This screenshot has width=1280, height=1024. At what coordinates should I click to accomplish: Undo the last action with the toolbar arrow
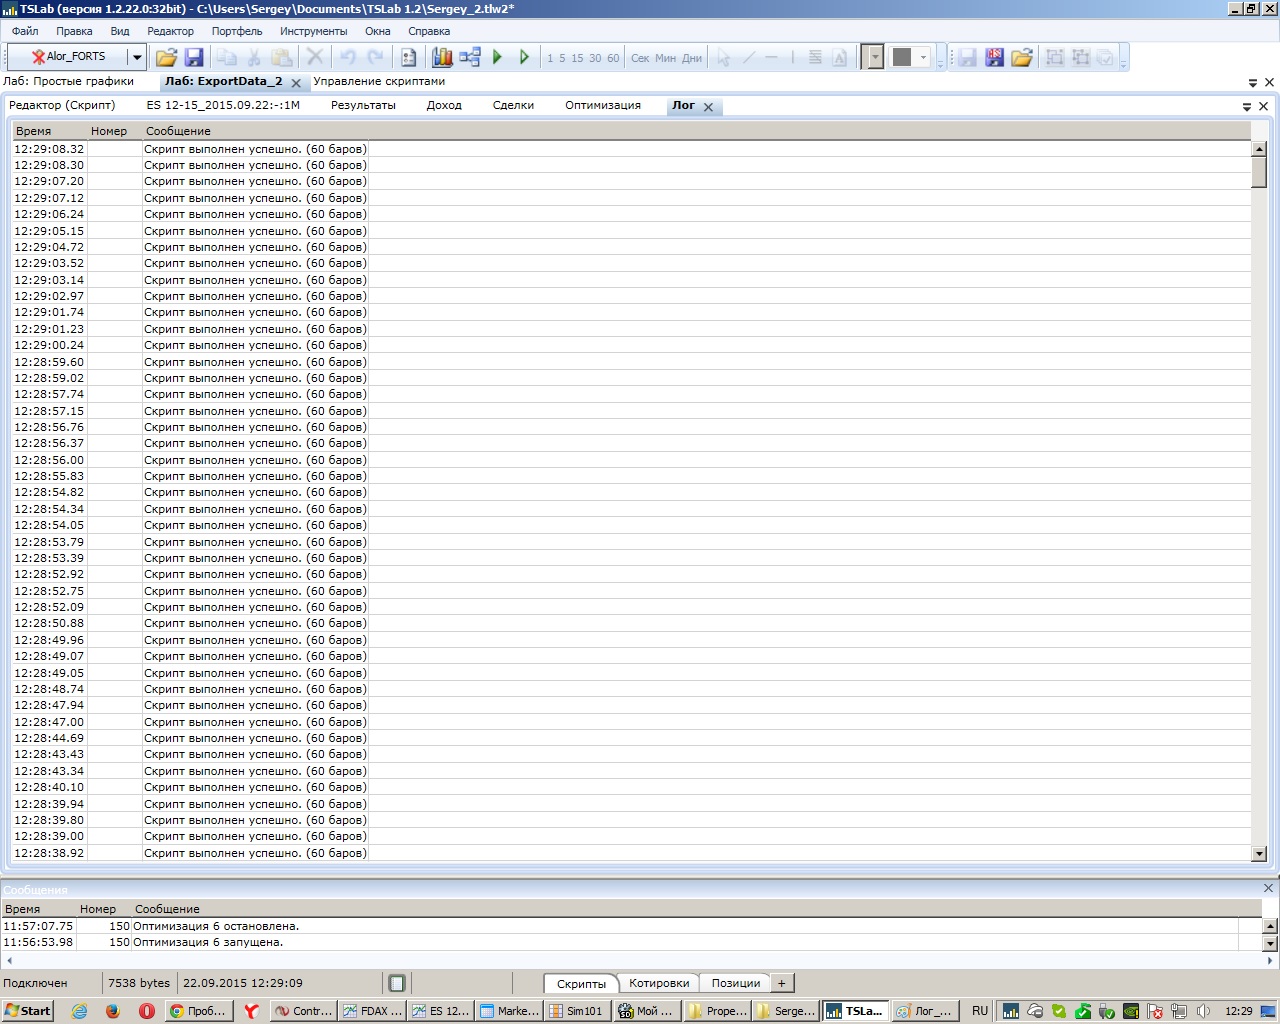pos(348,57)
